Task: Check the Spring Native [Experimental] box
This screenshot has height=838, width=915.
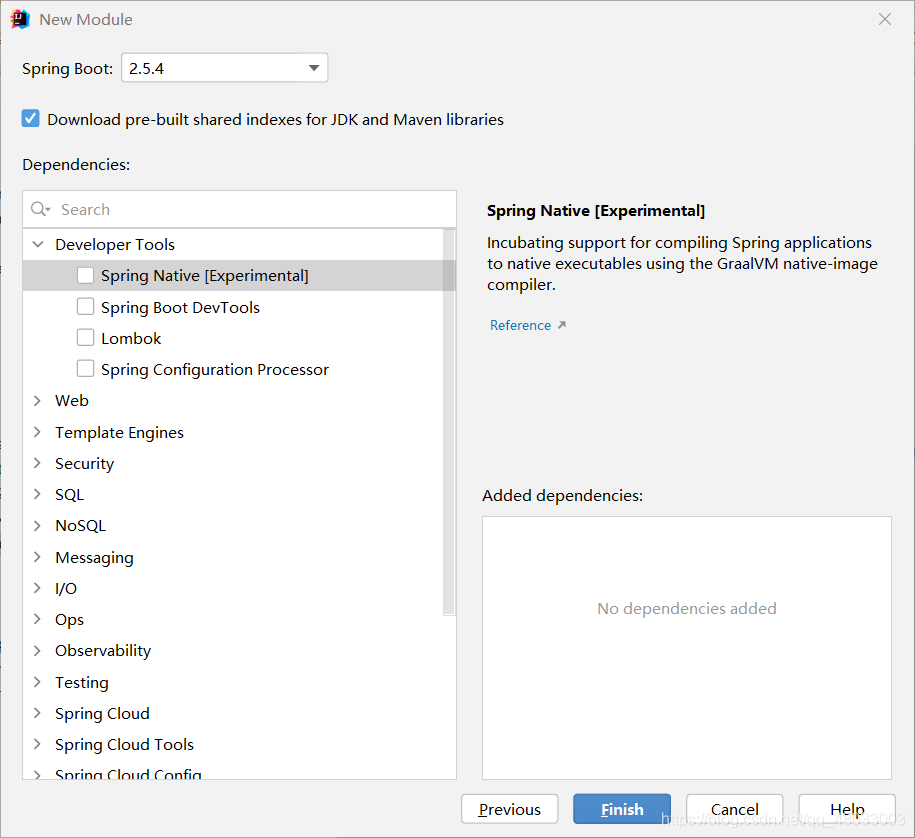Action: (85, 275)
